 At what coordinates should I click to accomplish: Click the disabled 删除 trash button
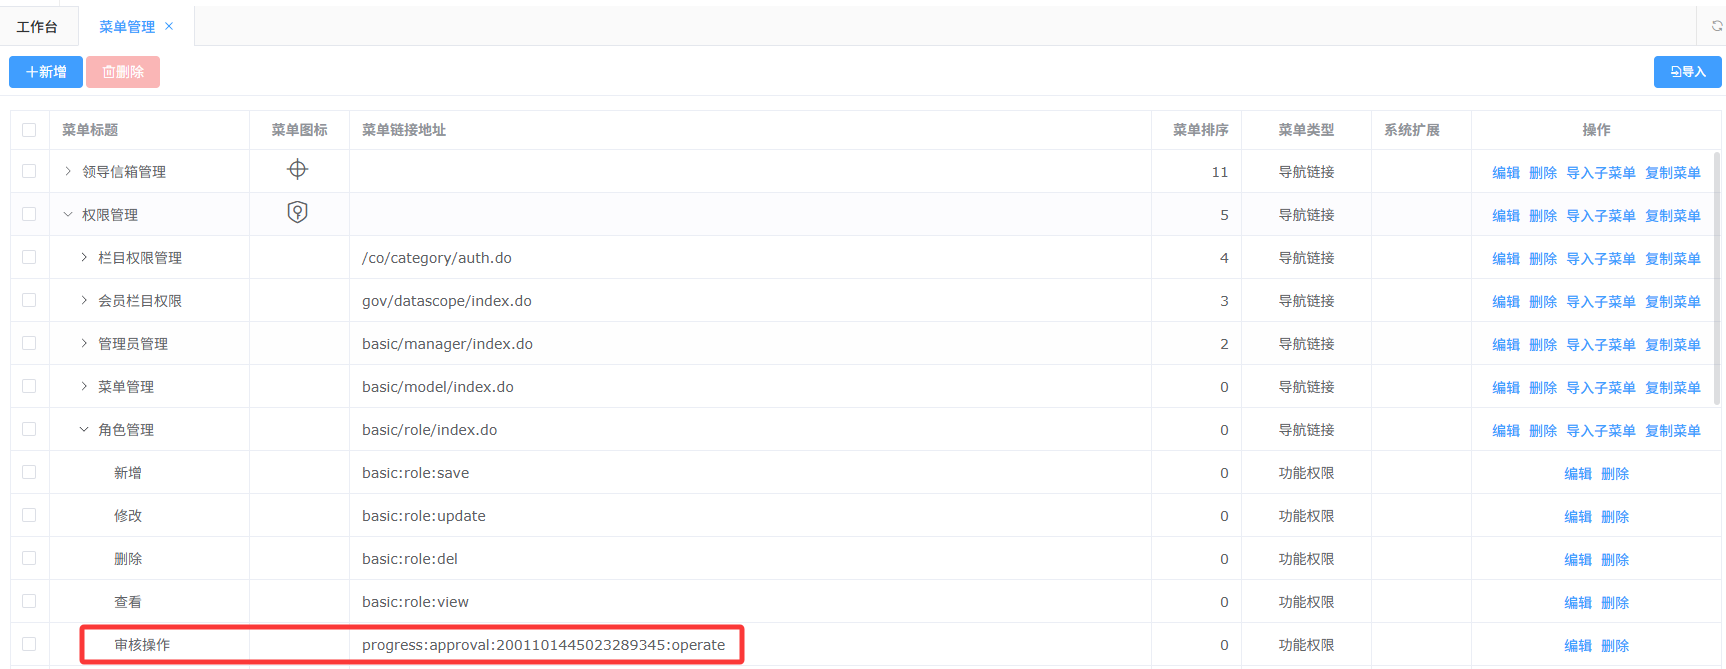click(x=123, y=72)
